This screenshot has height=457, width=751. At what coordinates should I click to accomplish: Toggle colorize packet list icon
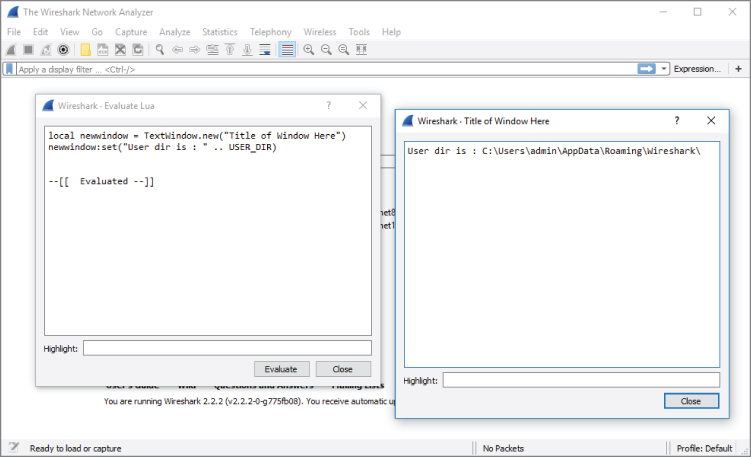[x=287, y=49]
